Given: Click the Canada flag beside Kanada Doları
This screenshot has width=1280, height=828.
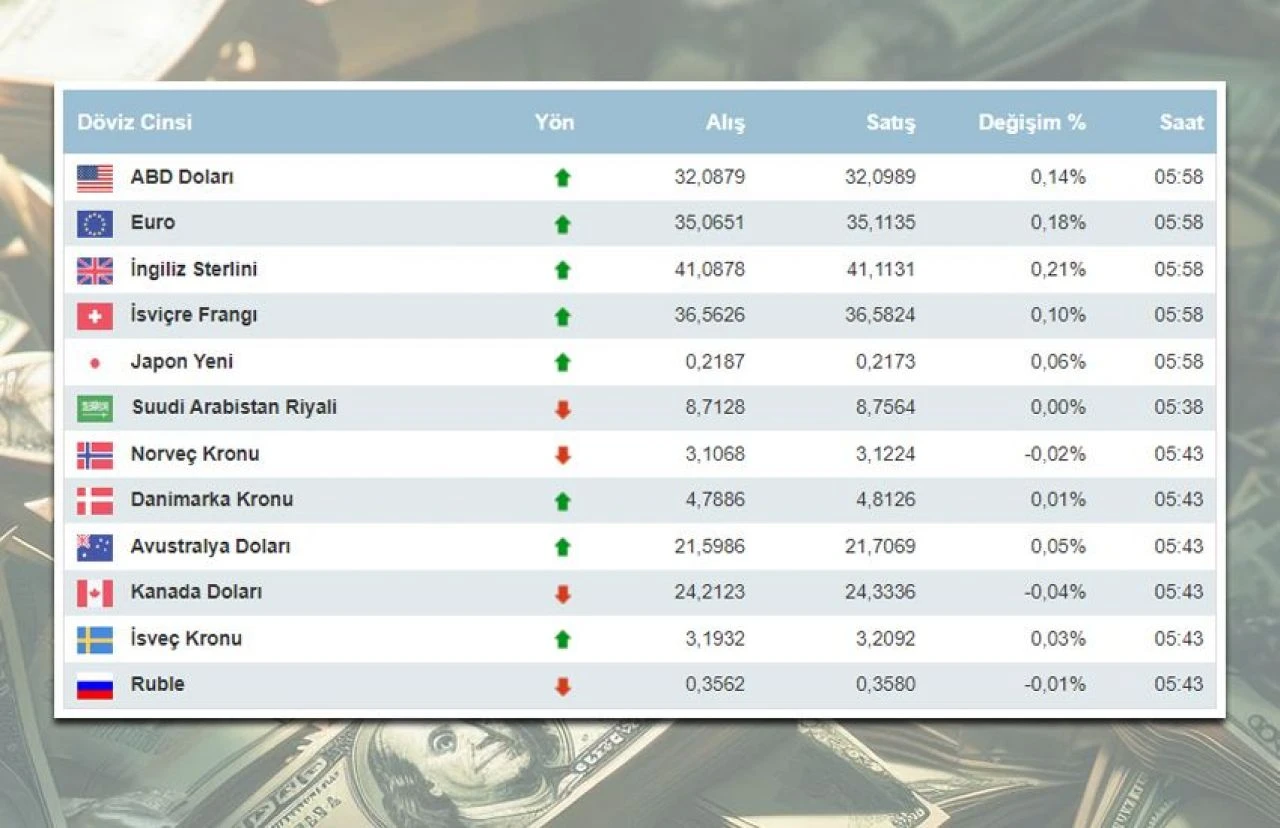Looking at the screenshot, I should click(x=94, y=592).
